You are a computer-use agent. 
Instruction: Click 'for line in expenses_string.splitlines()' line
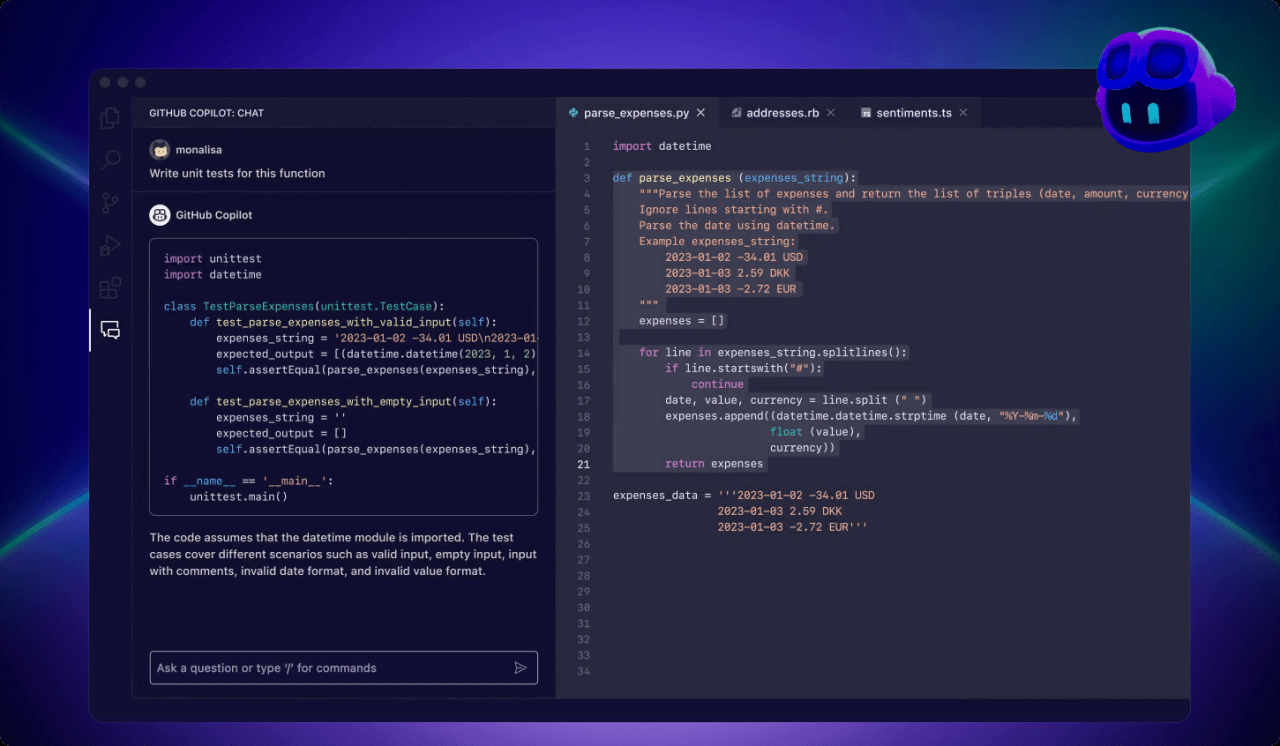click(x=773, y=353)
